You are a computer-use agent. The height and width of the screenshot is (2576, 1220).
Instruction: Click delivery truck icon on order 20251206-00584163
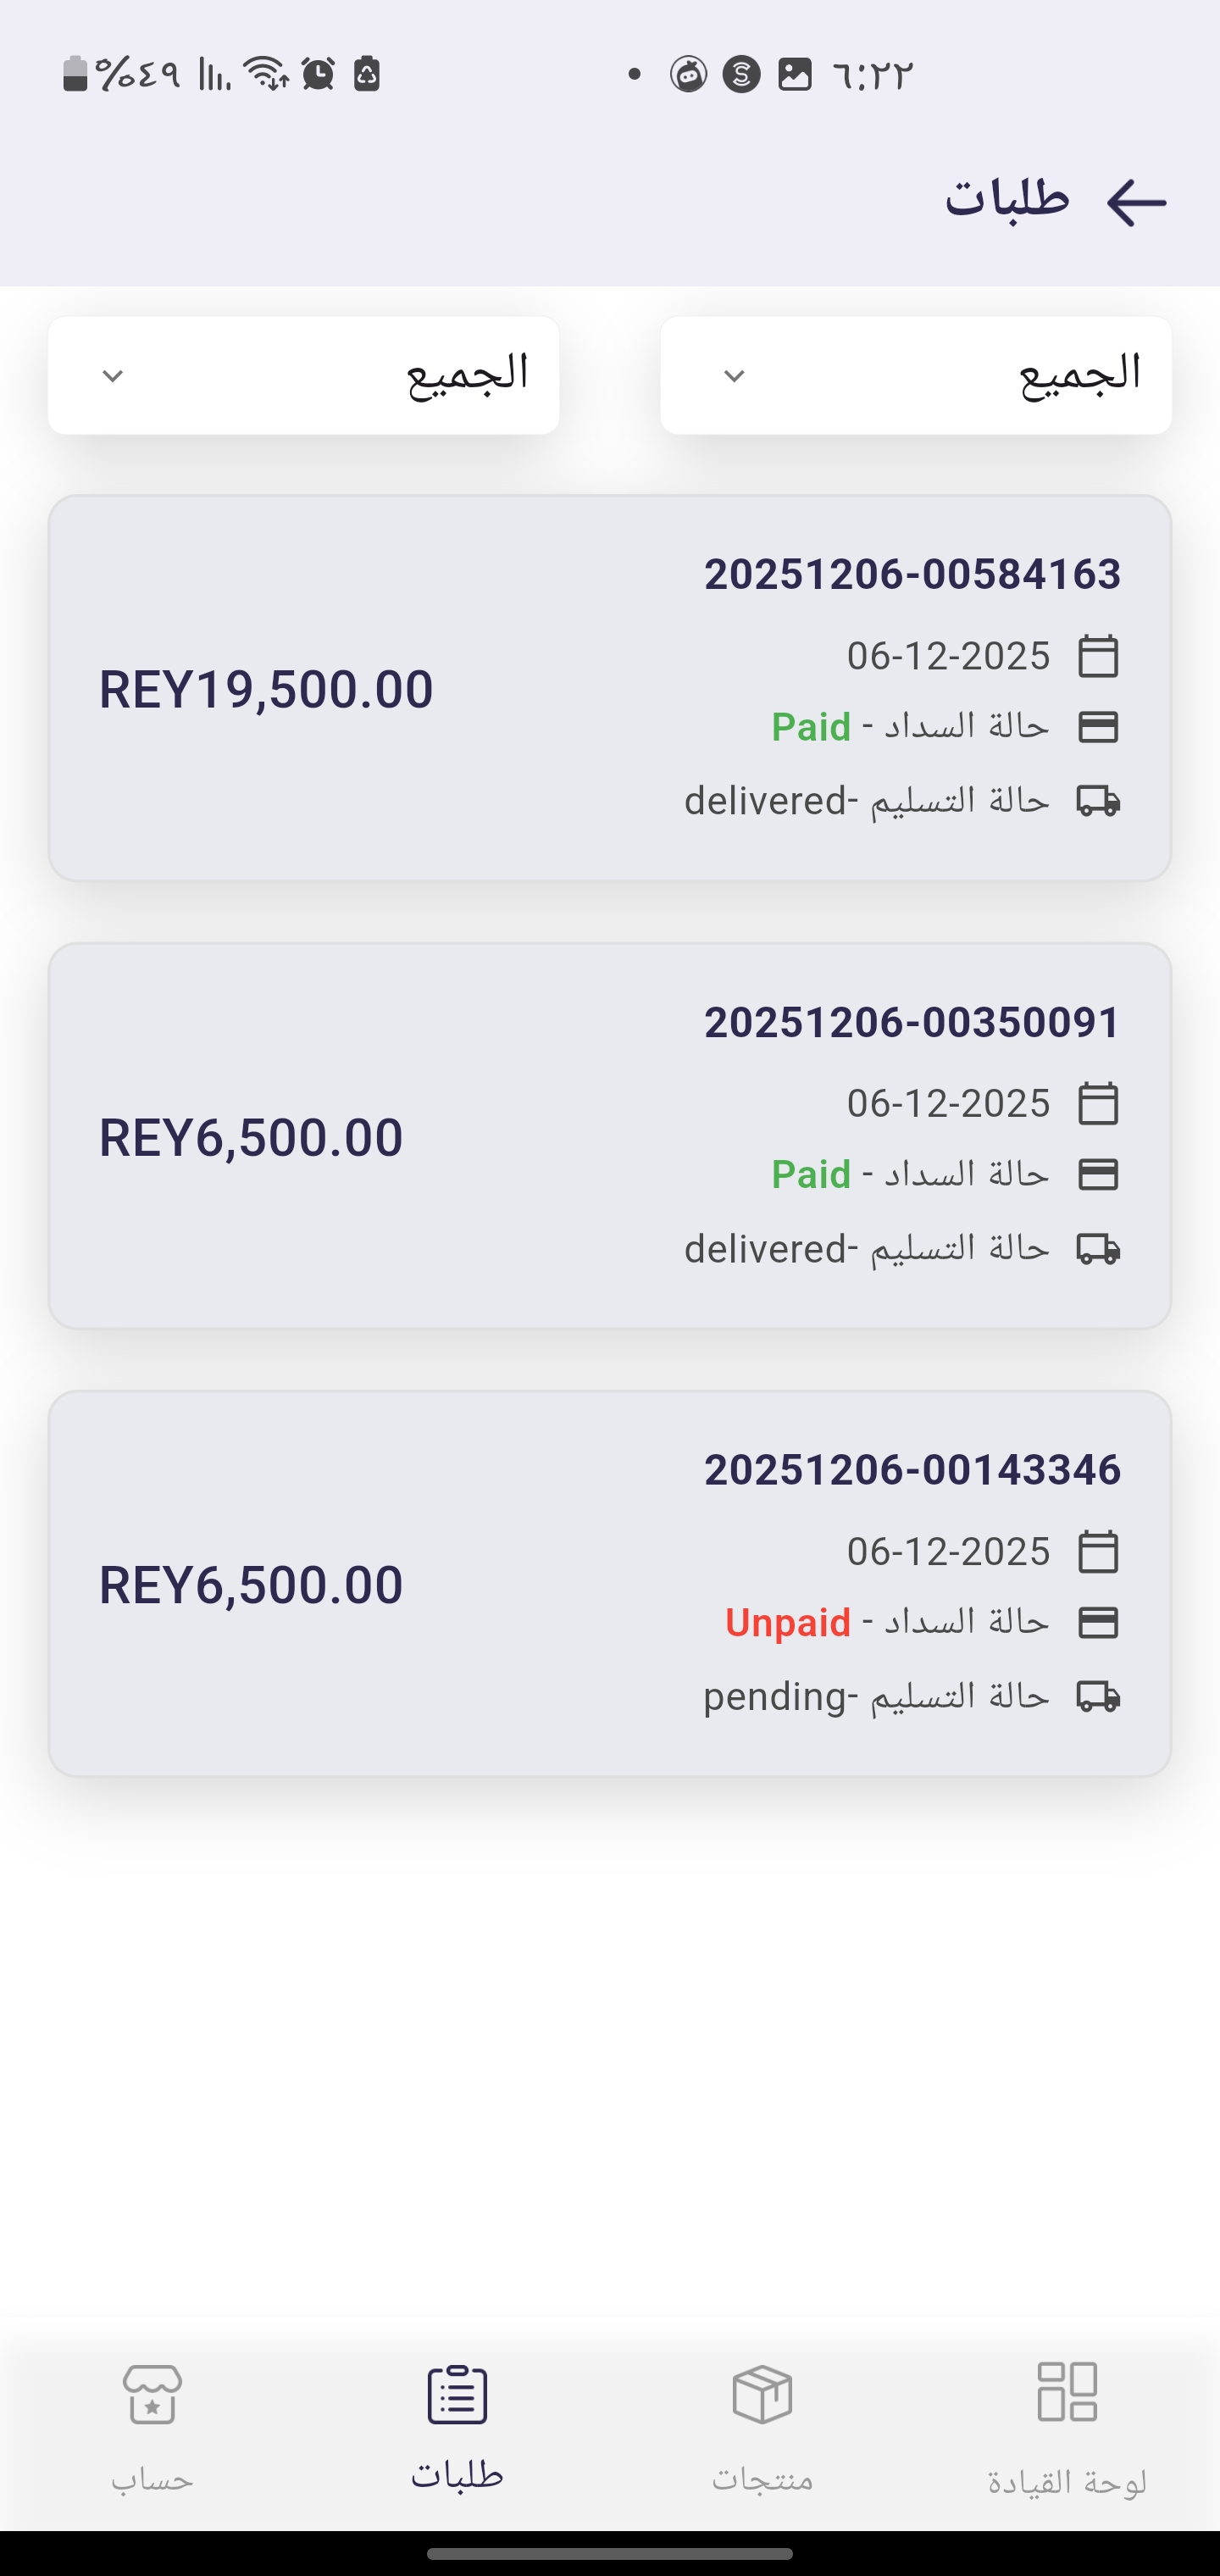click(x=1098, y=800)
